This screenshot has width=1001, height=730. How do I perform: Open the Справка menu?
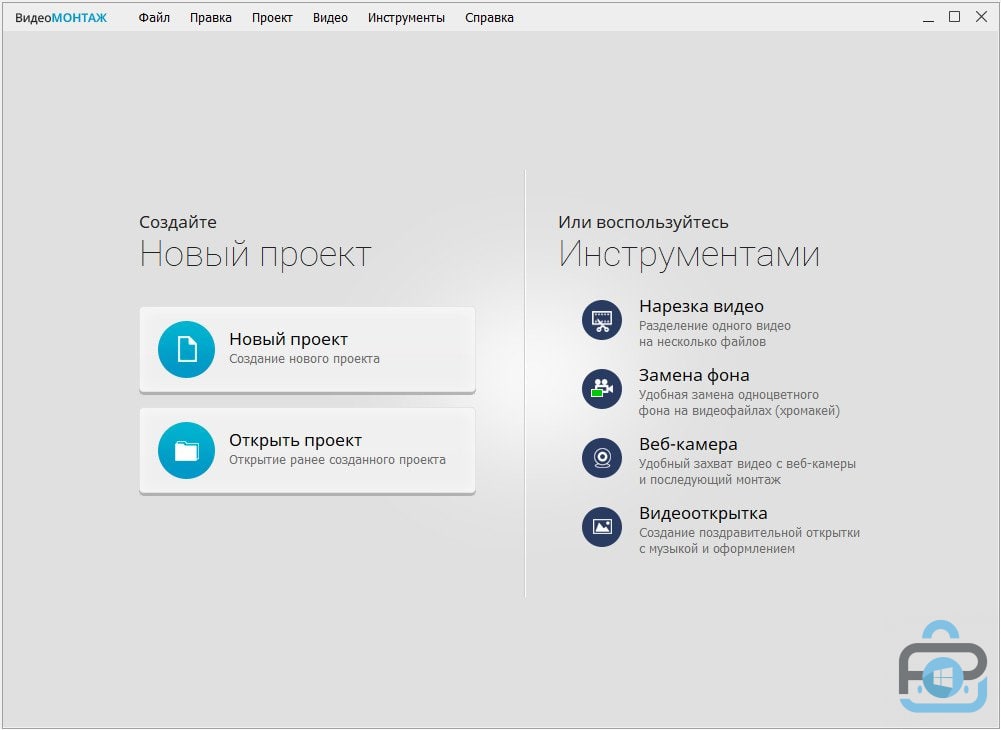pyautogui.click(x=489, y=18)
